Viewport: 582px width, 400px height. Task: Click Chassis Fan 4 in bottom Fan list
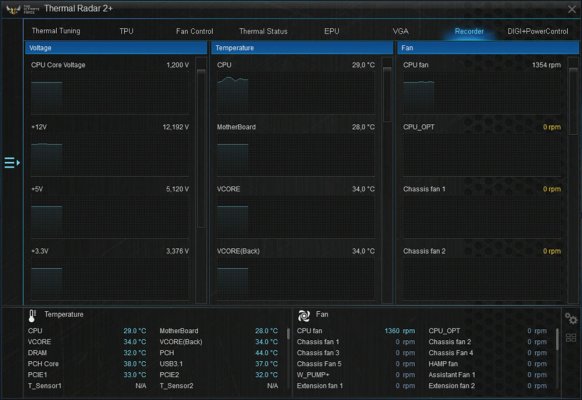(x=451, y=353)
